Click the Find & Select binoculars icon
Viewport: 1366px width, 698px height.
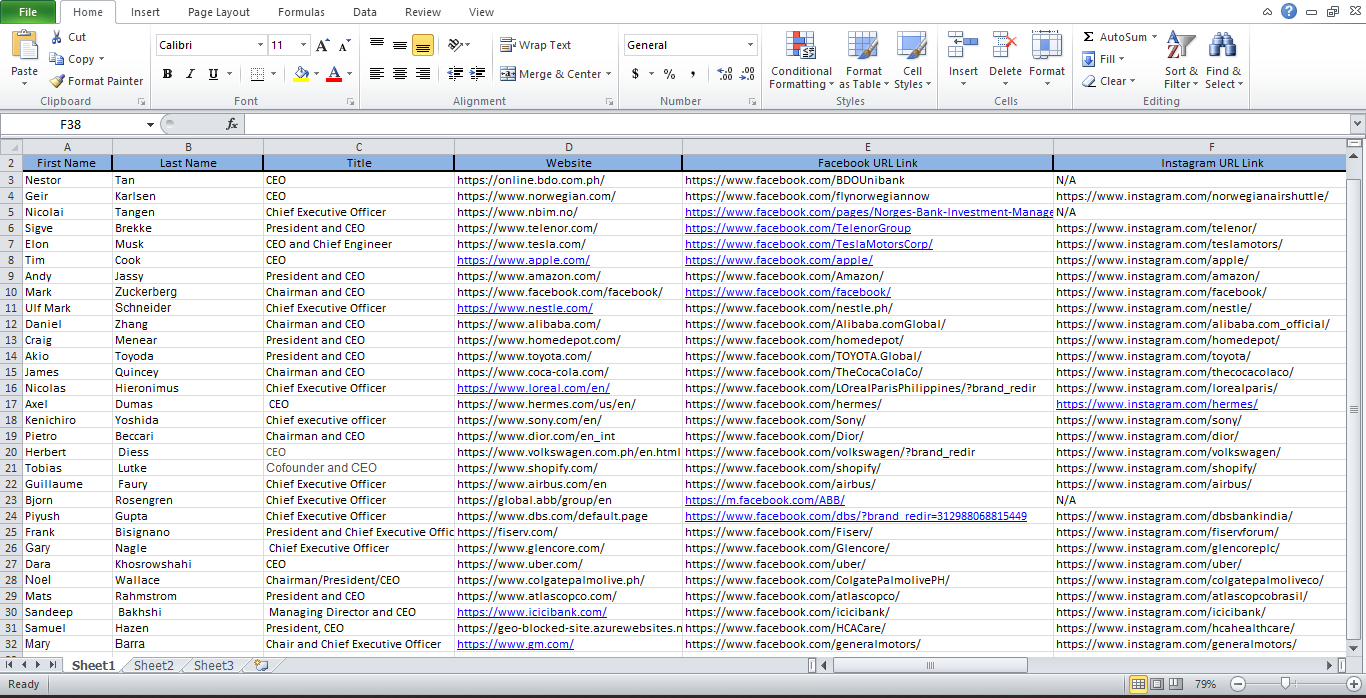[1222, 46]
